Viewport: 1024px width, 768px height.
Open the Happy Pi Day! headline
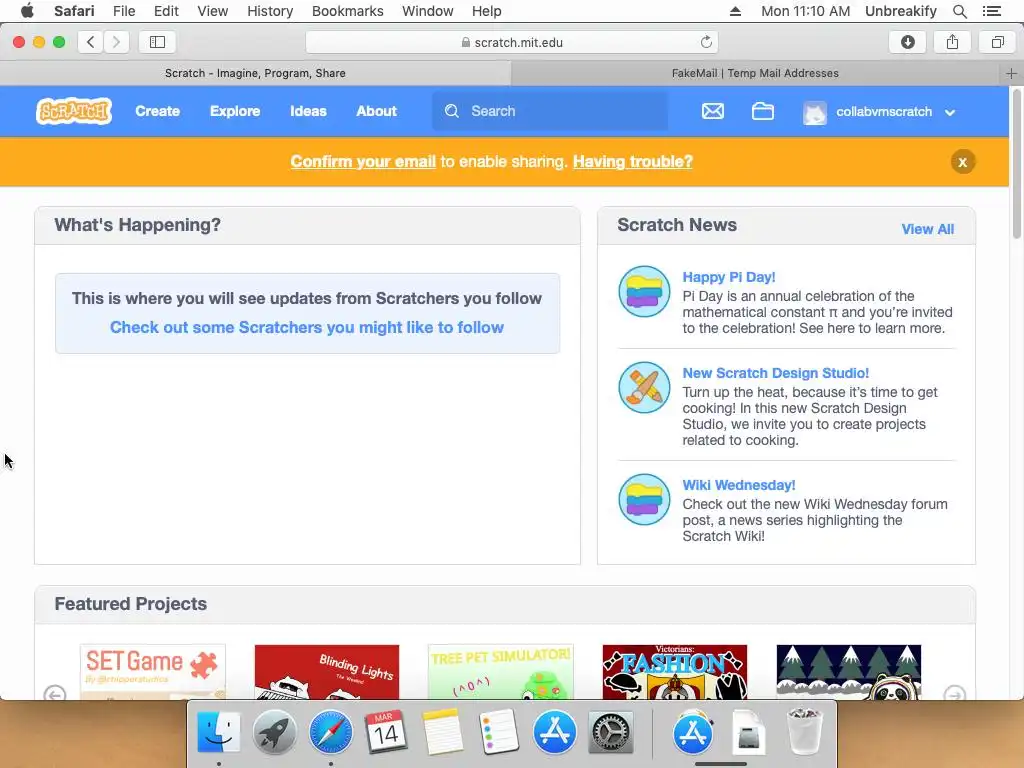tap(729, 277)
